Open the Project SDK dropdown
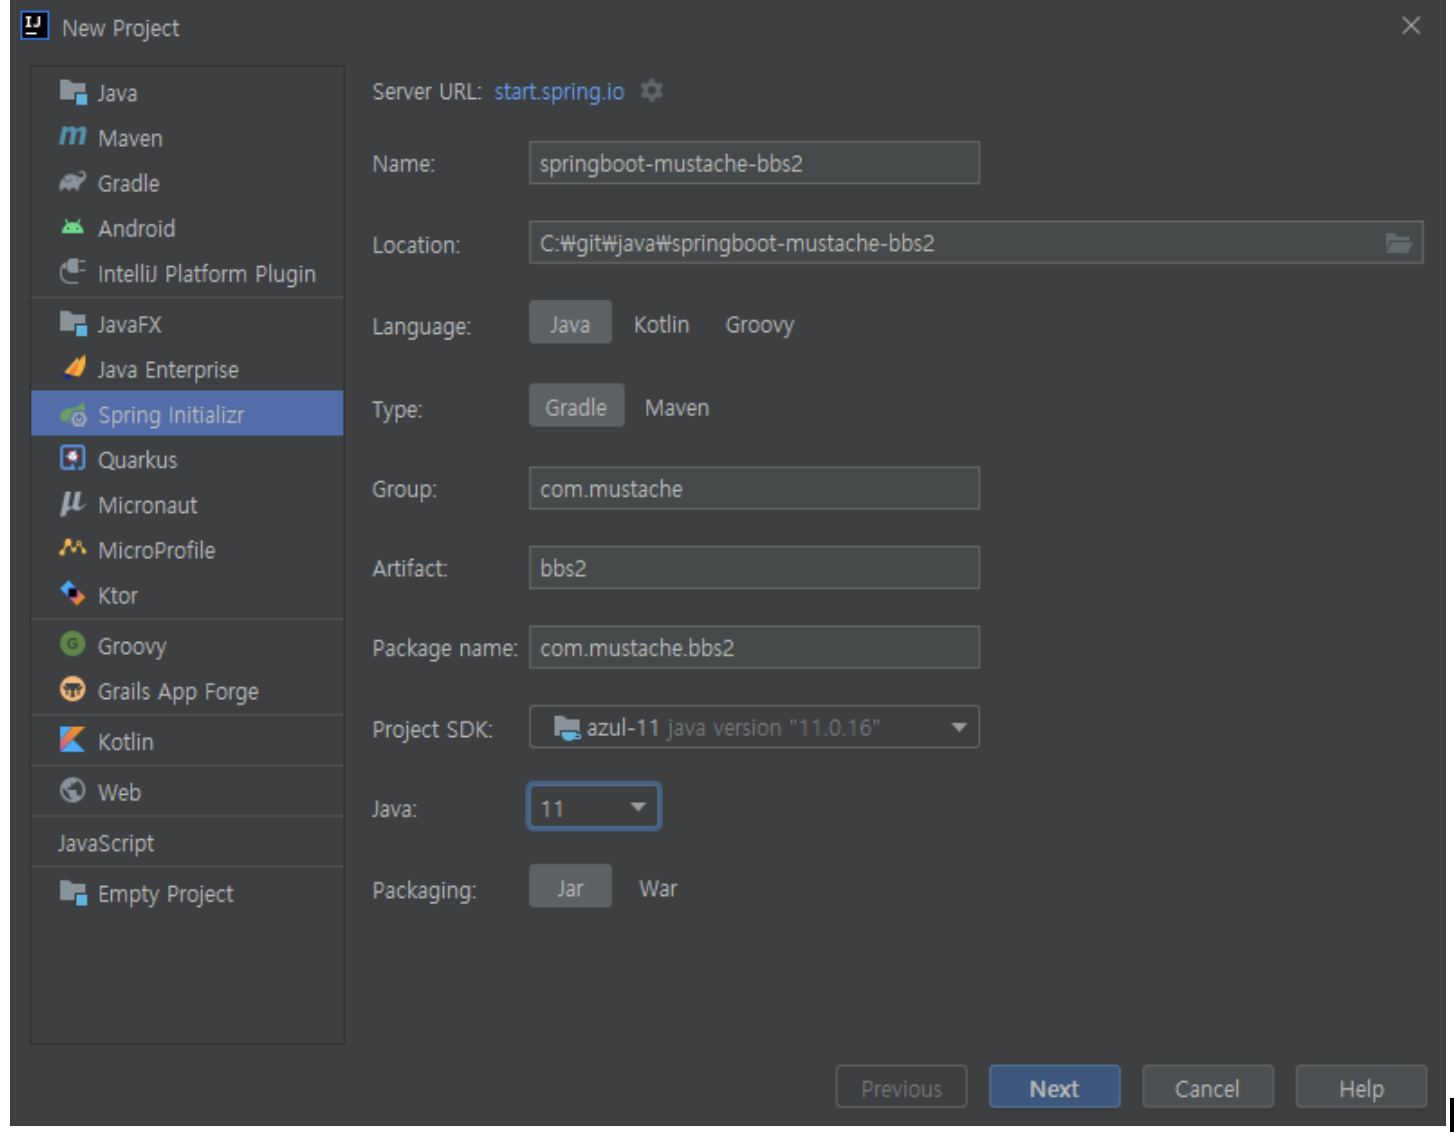 pos(754,727)
